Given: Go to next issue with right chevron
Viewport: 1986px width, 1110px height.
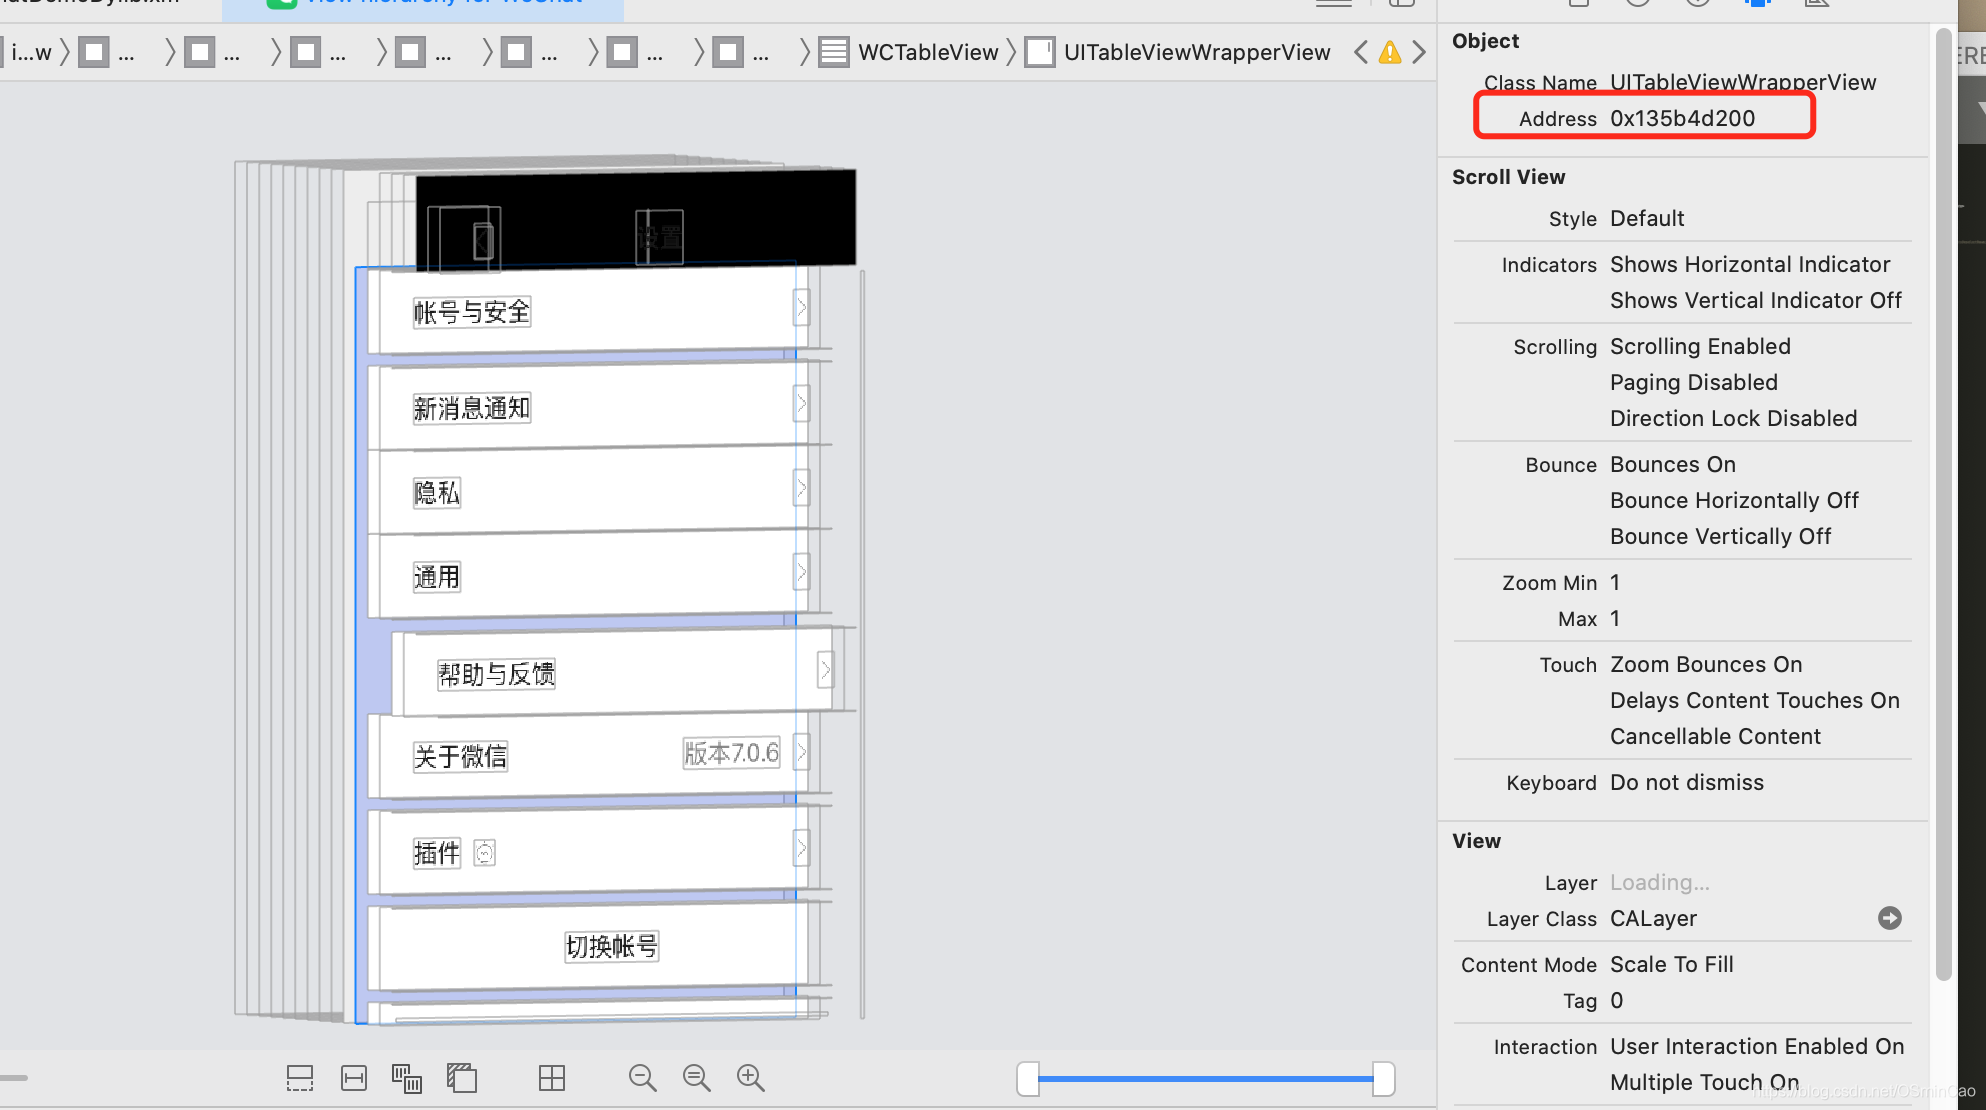Looking at the screenshot, I should [x=1419, y=53].
